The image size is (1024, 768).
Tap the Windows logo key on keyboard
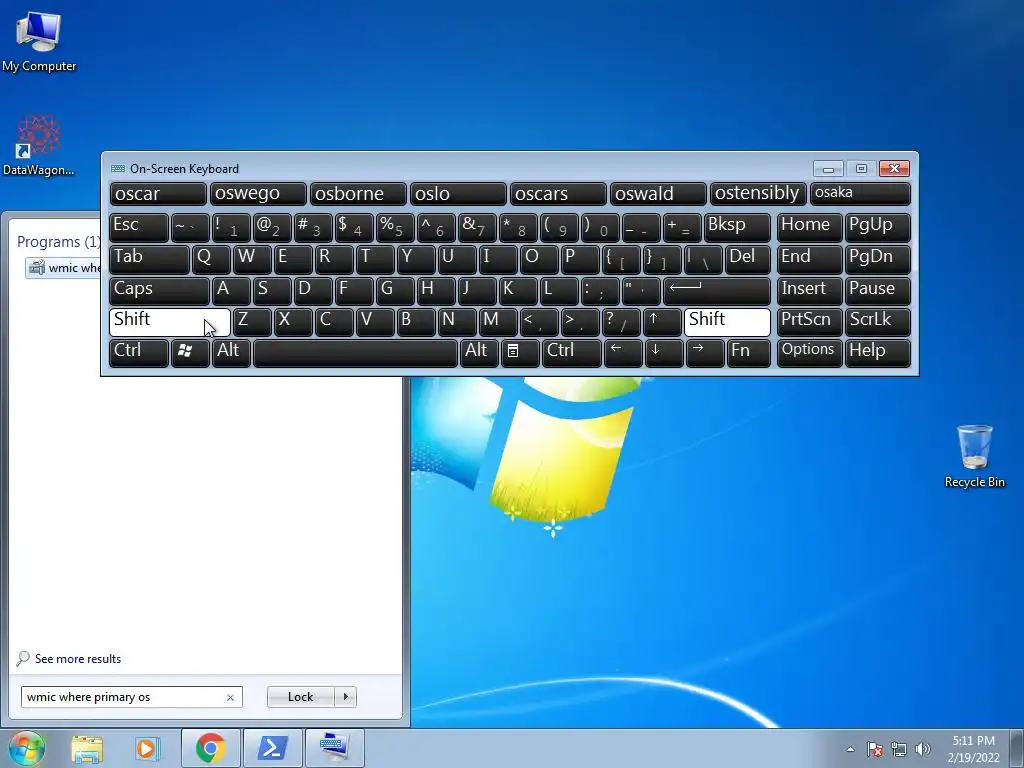pyautogui.click(x=189, y=352)
